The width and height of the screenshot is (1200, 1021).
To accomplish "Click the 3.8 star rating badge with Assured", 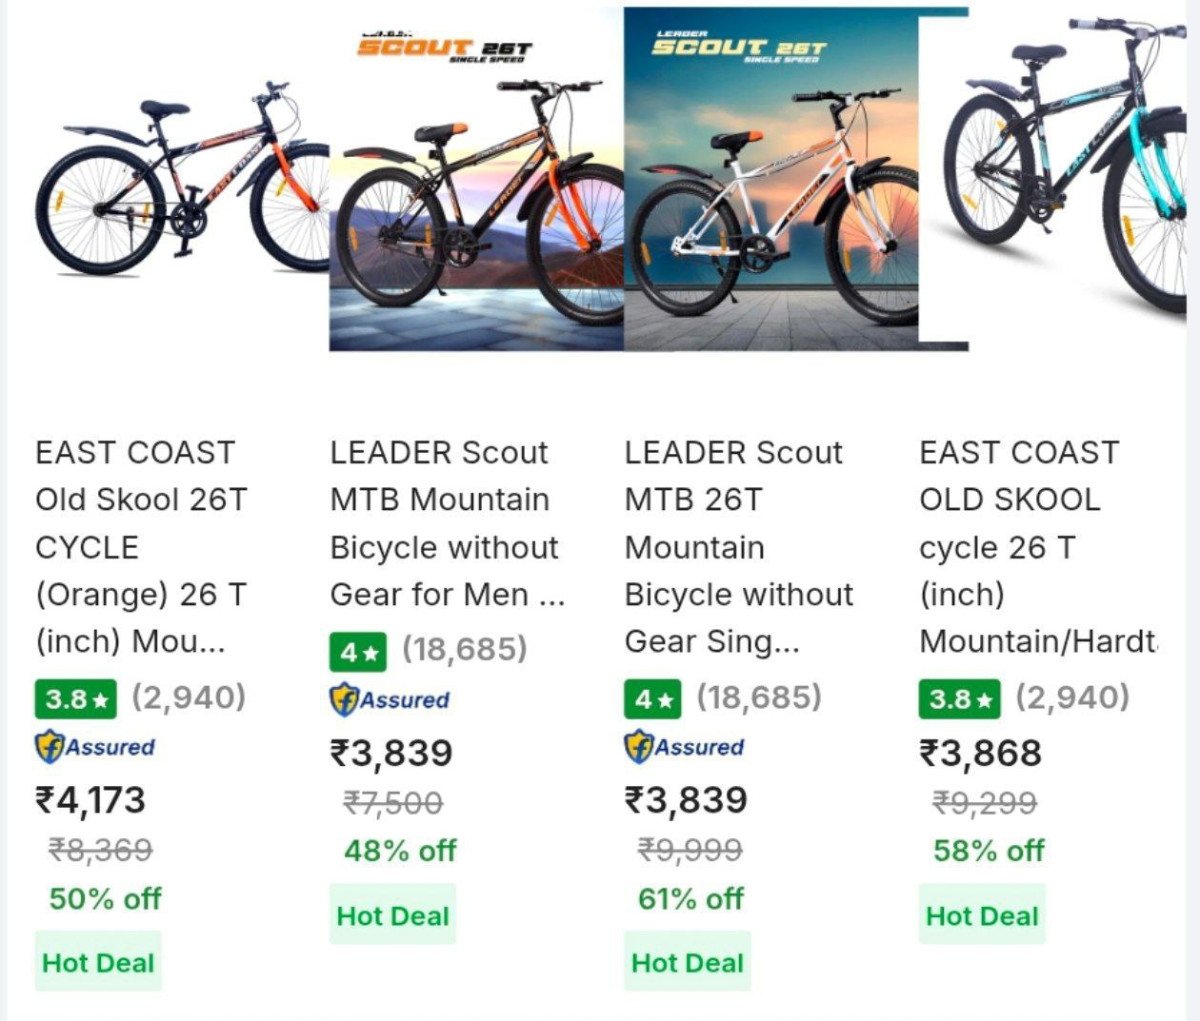I will point(75,699).
